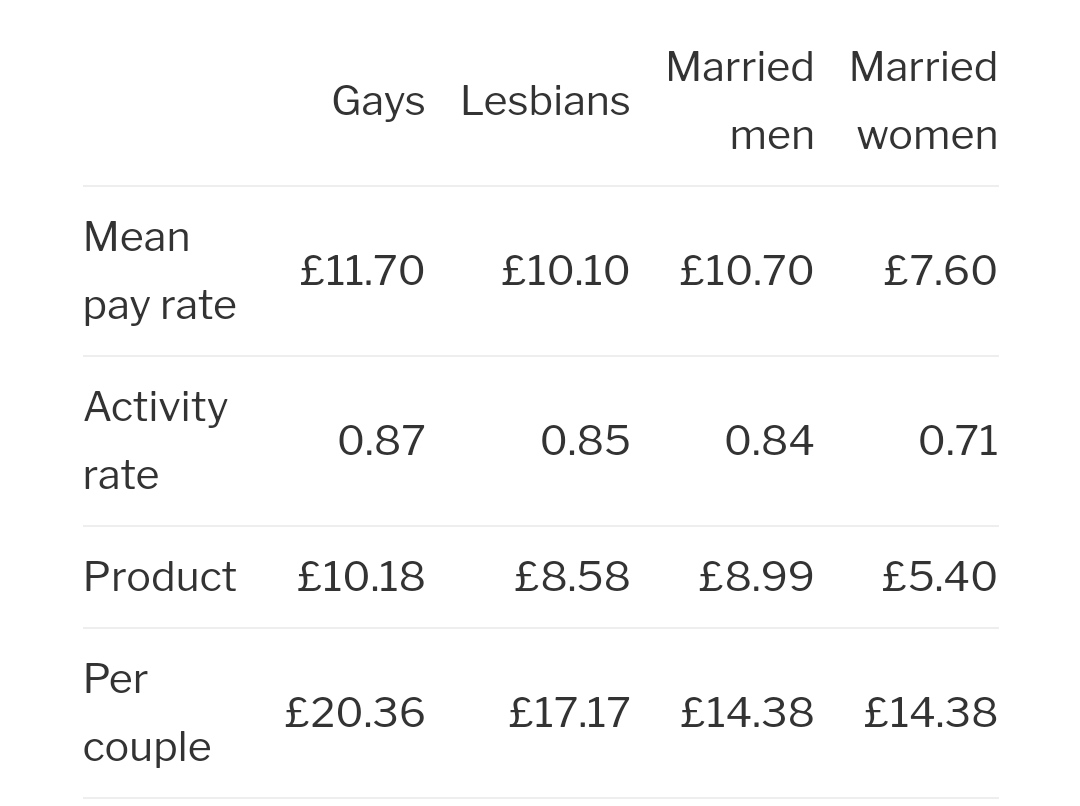Click the £11.70 mean pay cell
This screenshot has height=806, width=1080.
(x=362, y=271)
